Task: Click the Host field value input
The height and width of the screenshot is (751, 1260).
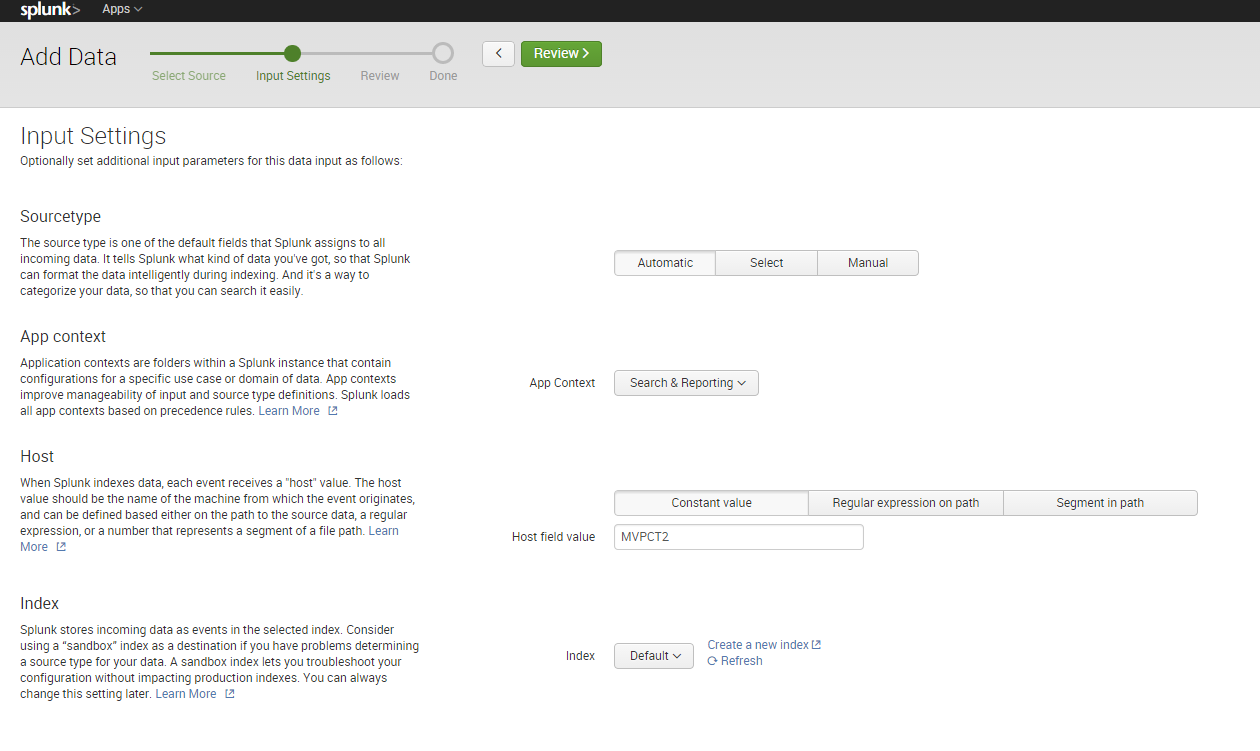Action: coord(739,537)
